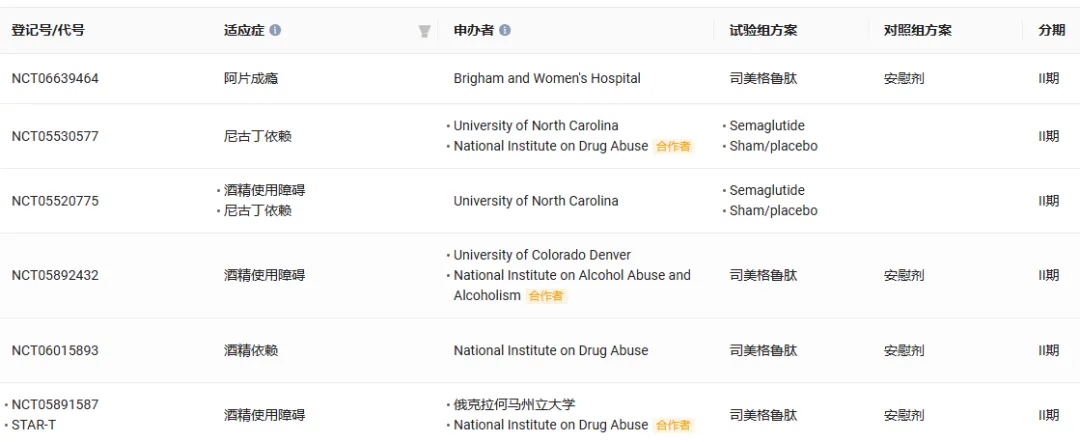Click 俄克拉何马州立大学 sponsor
This screenshot has width=1080, height=442.
tap(514, 405)
